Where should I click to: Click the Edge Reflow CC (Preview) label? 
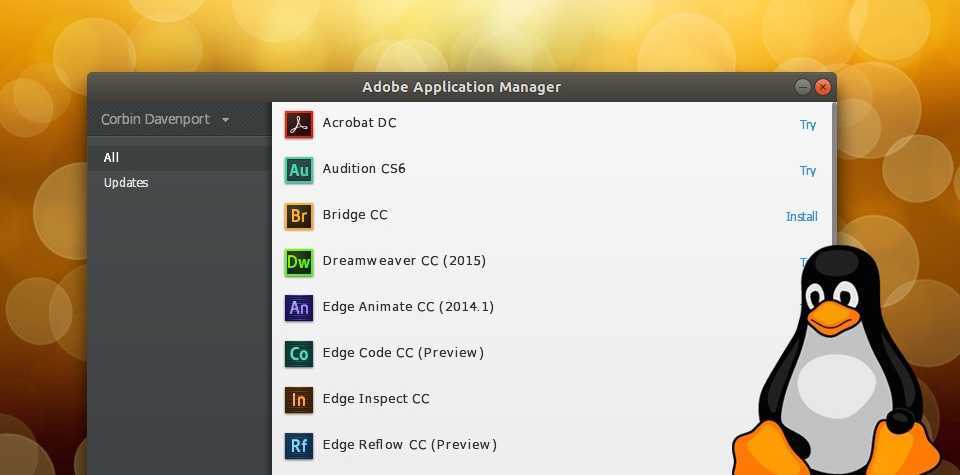(409, 444)
